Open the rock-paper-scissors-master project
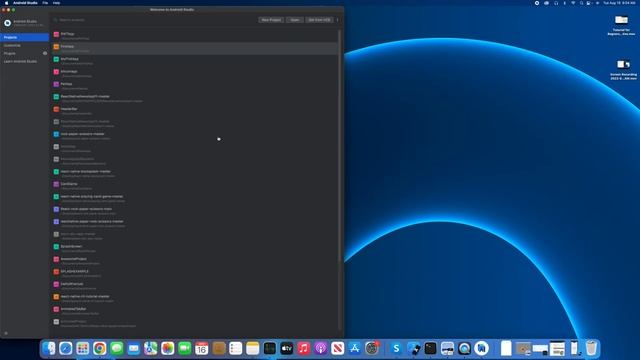The image size is (640, 360). pos(195,136)
